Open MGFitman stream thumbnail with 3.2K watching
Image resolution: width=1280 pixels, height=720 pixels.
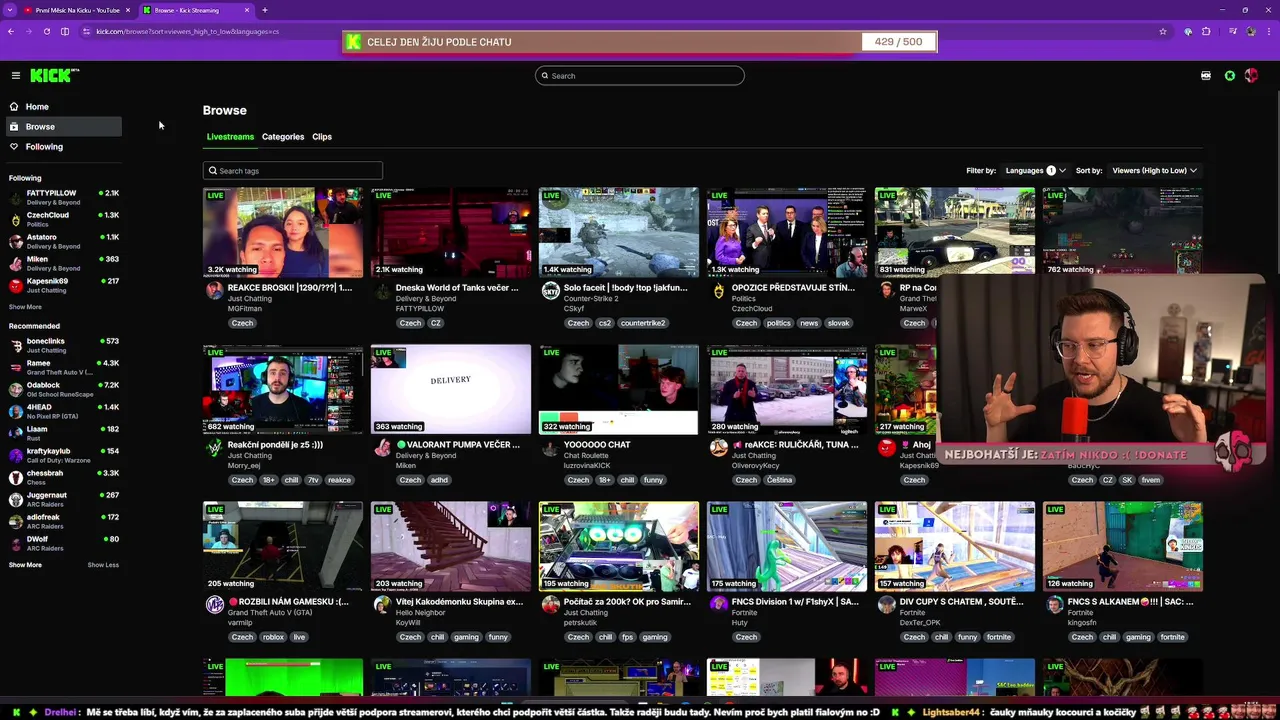[x=283, y=232]
